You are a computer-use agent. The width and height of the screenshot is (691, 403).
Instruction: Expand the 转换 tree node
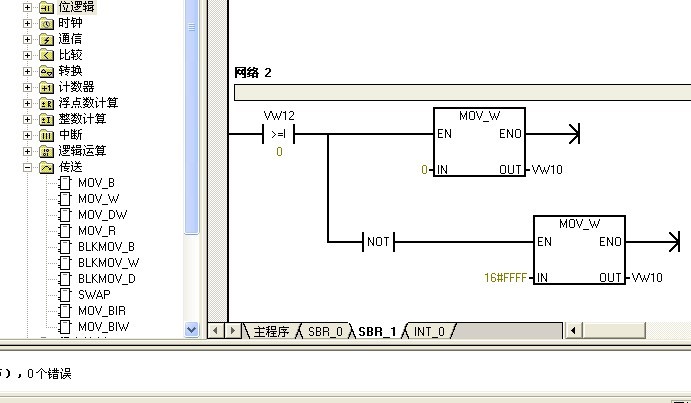coord(28,71)
